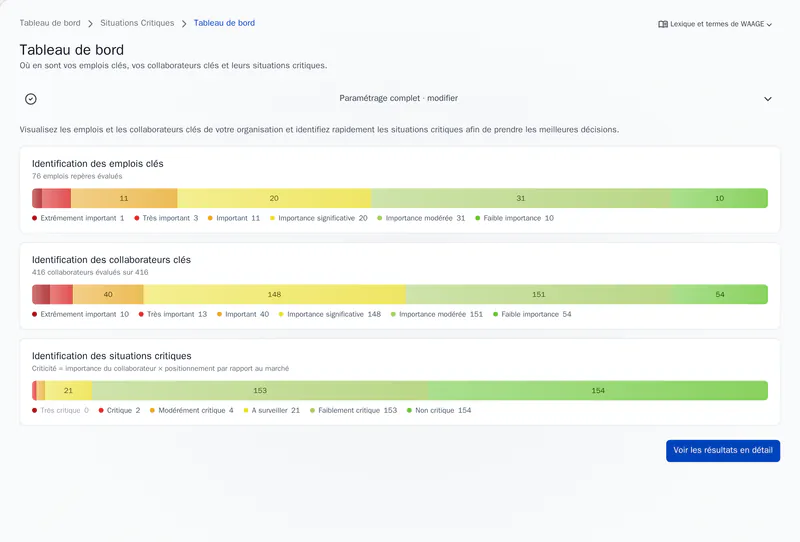This screenshot has width=800, height=542.
Task: Select the green segment 54 in collaborateurs bar
Action: tap(720, 294)
